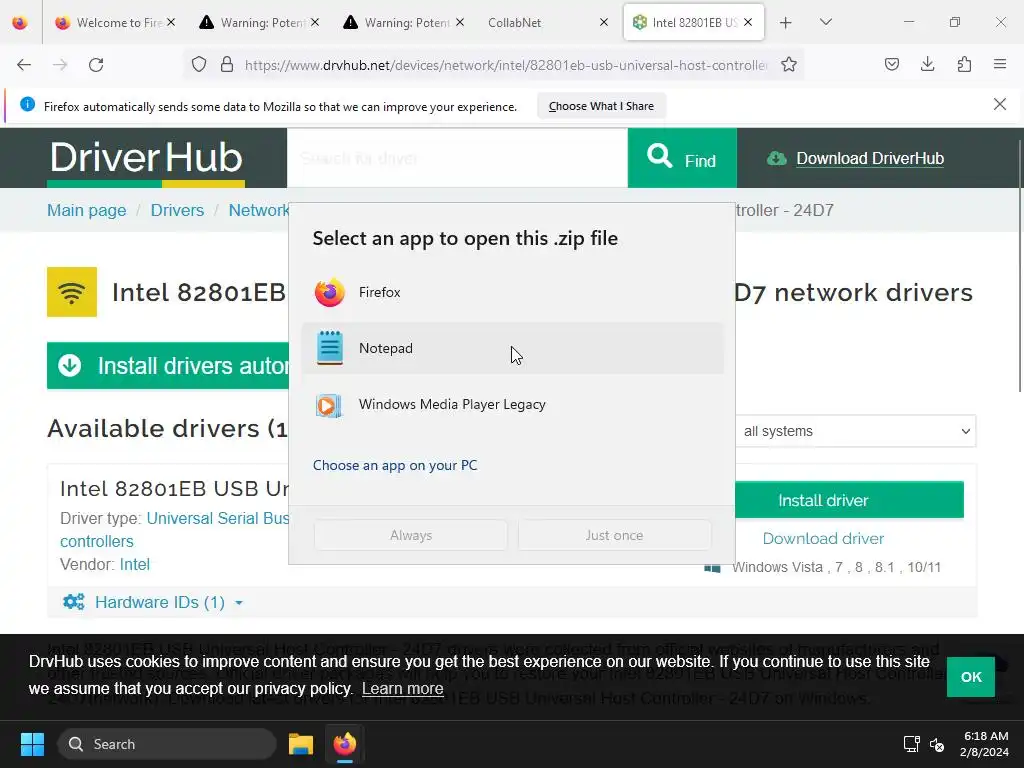The width and height of the screenshot is (1024, 768).
Task: Open the Learn more privacy link
Action: 402,688
